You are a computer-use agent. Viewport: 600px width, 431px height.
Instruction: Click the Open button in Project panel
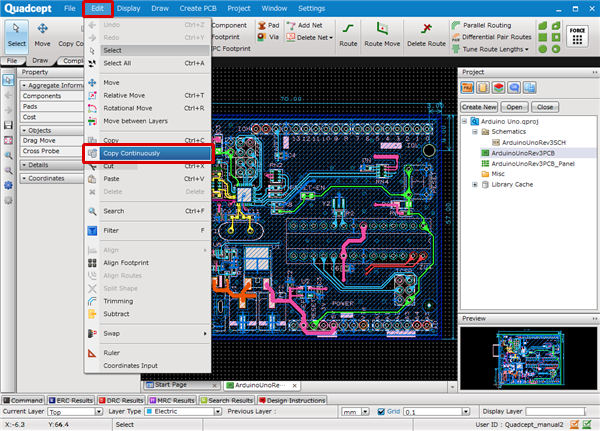(514, 106)
